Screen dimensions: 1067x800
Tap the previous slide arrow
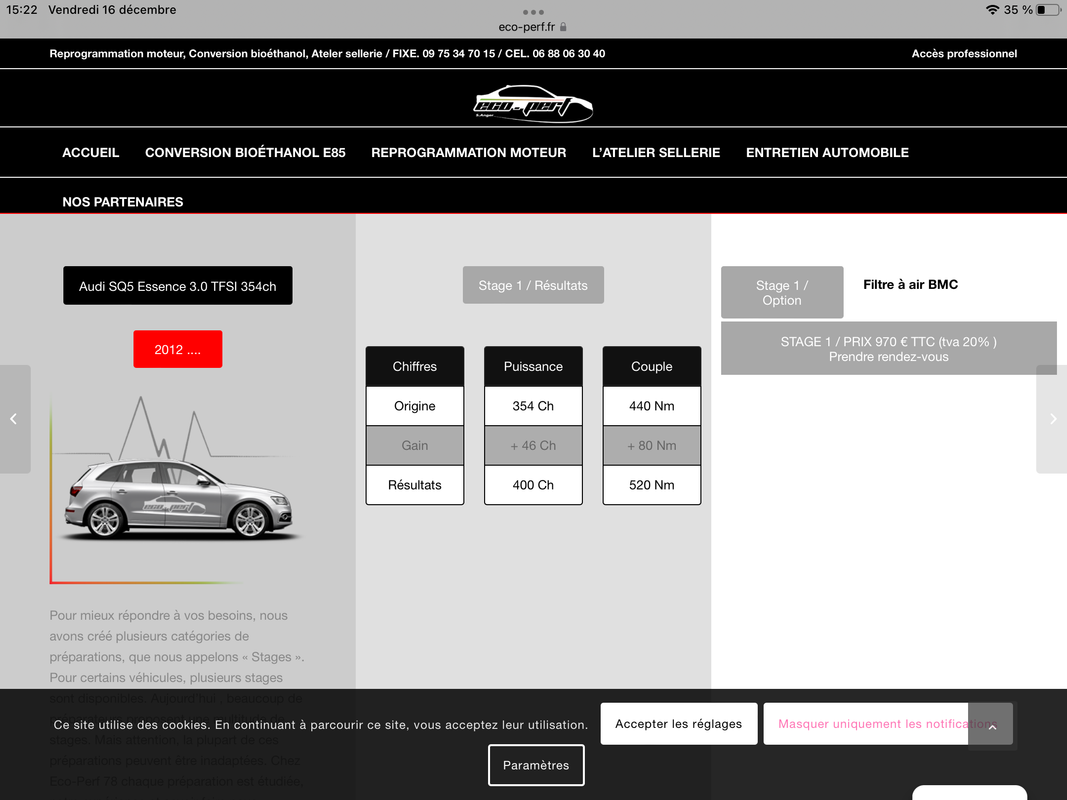(14, 419)
